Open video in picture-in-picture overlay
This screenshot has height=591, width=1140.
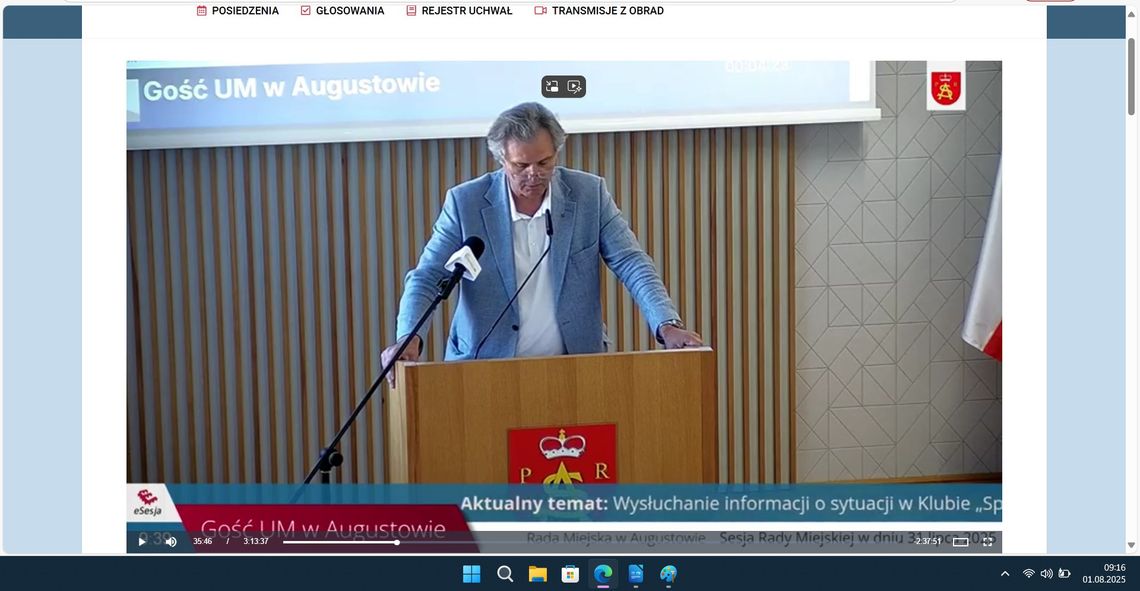pyautogui.click(x=553, y=87)
